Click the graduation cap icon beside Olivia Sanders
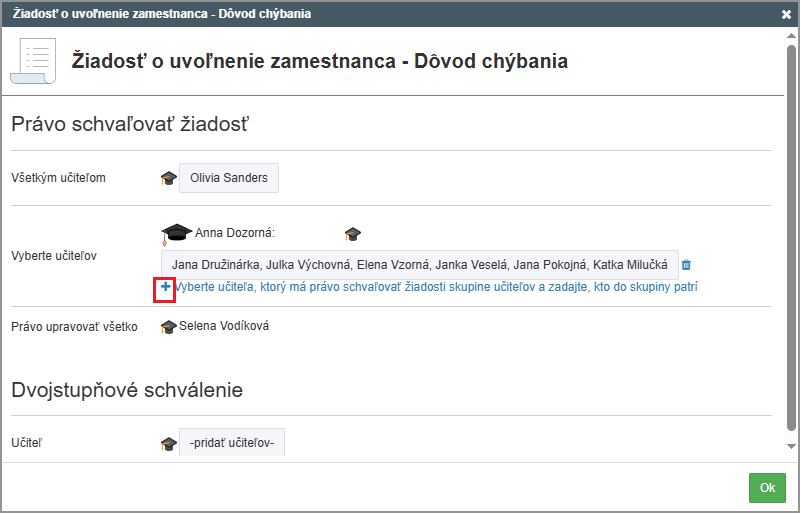Viewport: 800px width, 513px height. coord(168,179)
